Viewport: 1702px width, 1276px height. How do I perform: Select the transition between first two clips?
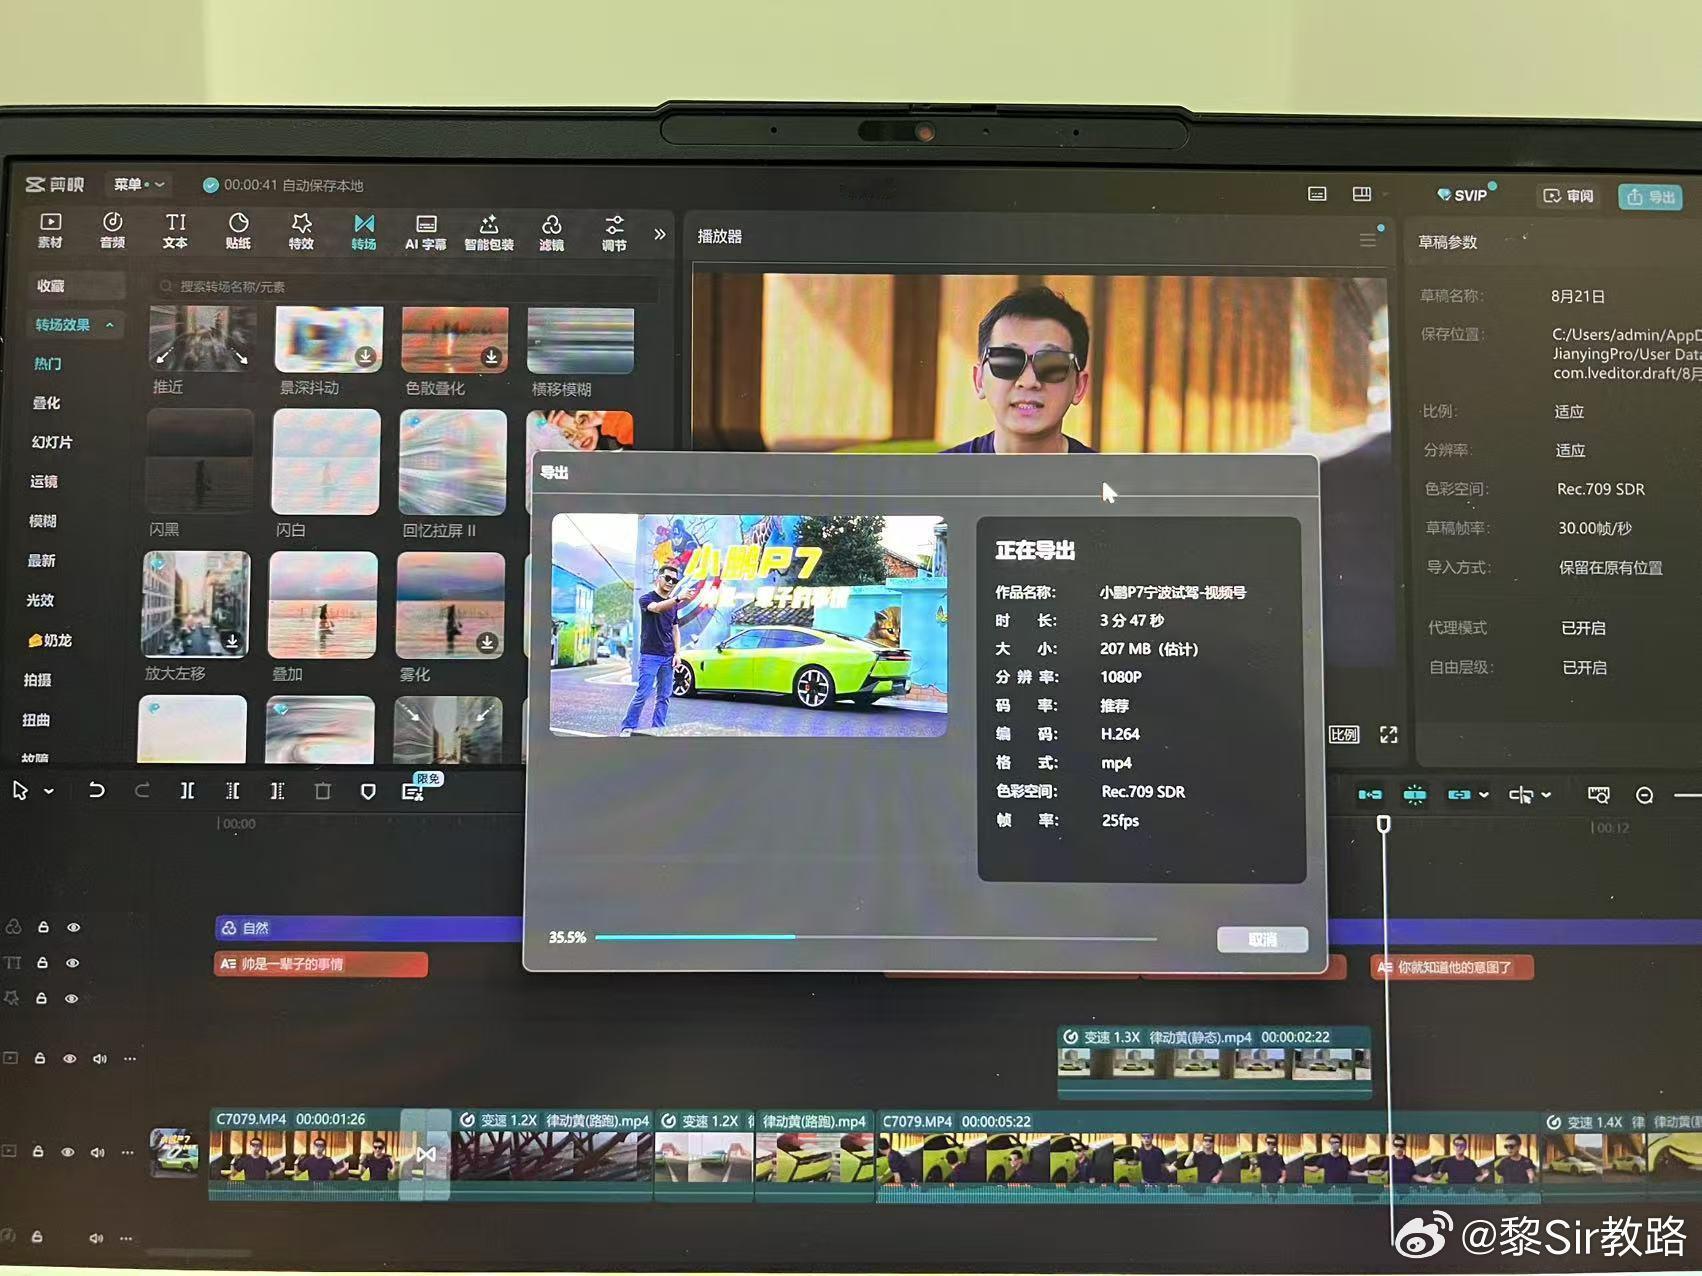pos(426,1154)
